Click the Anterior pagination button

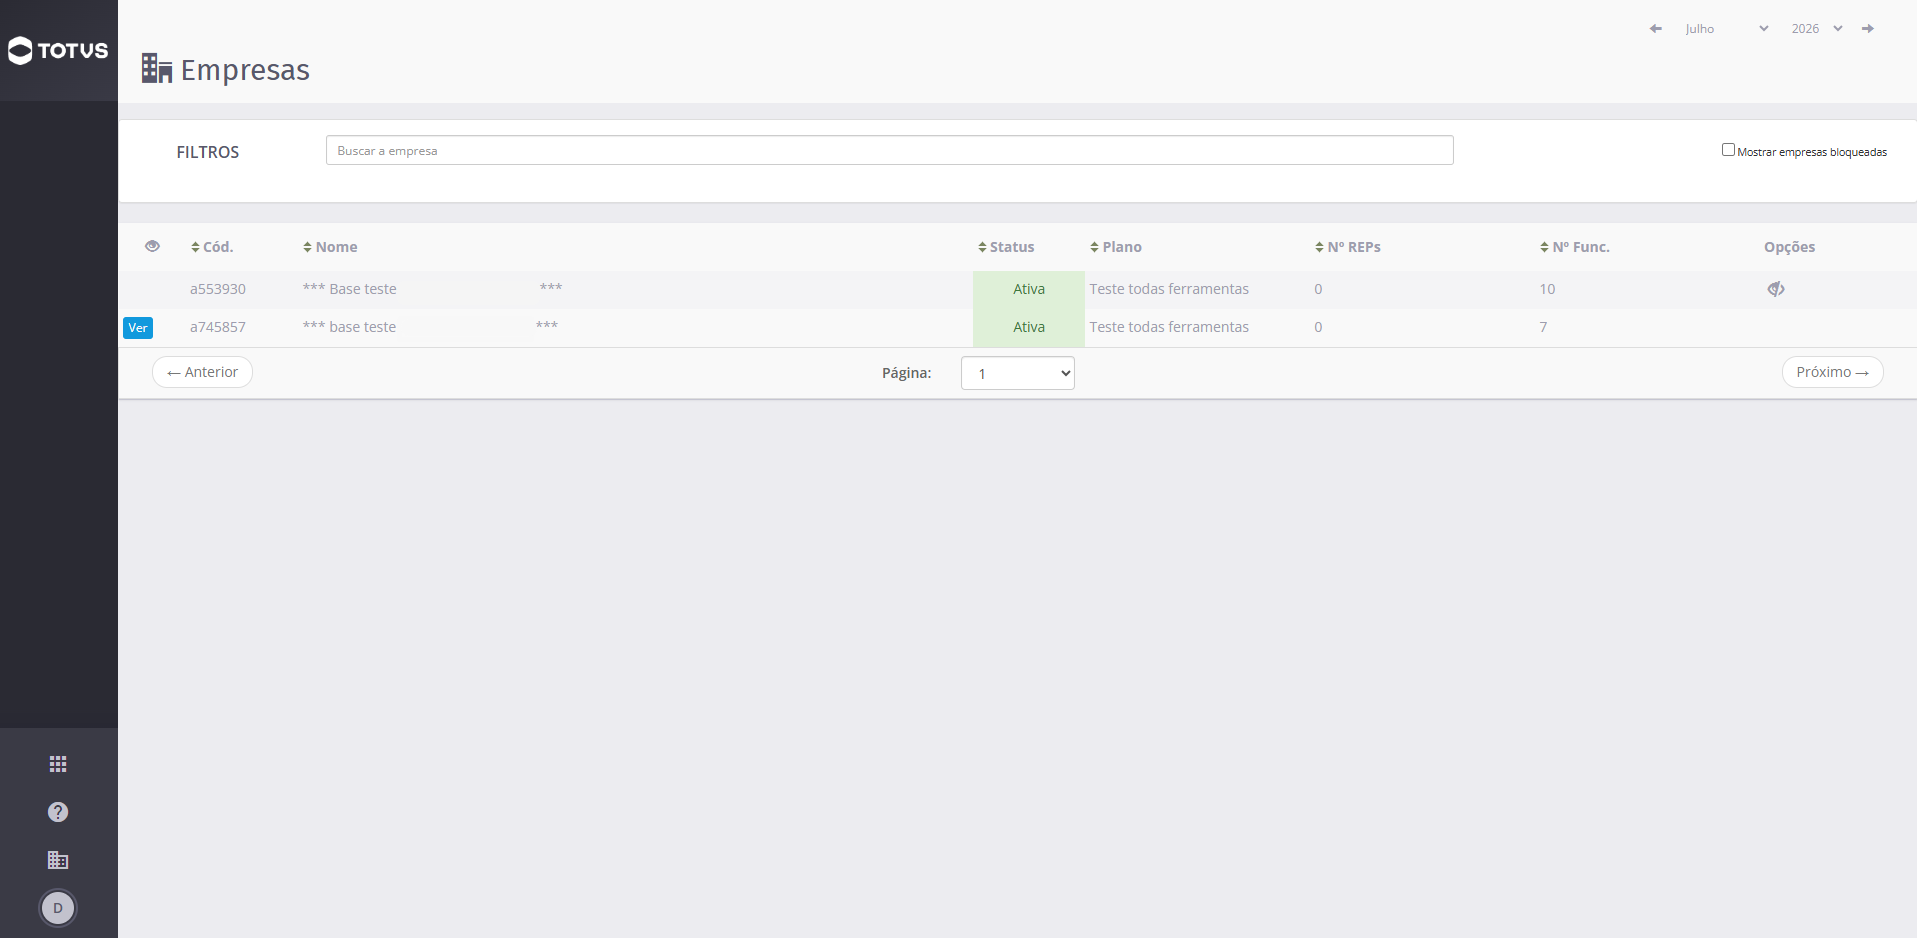click(x=202, y=372)
